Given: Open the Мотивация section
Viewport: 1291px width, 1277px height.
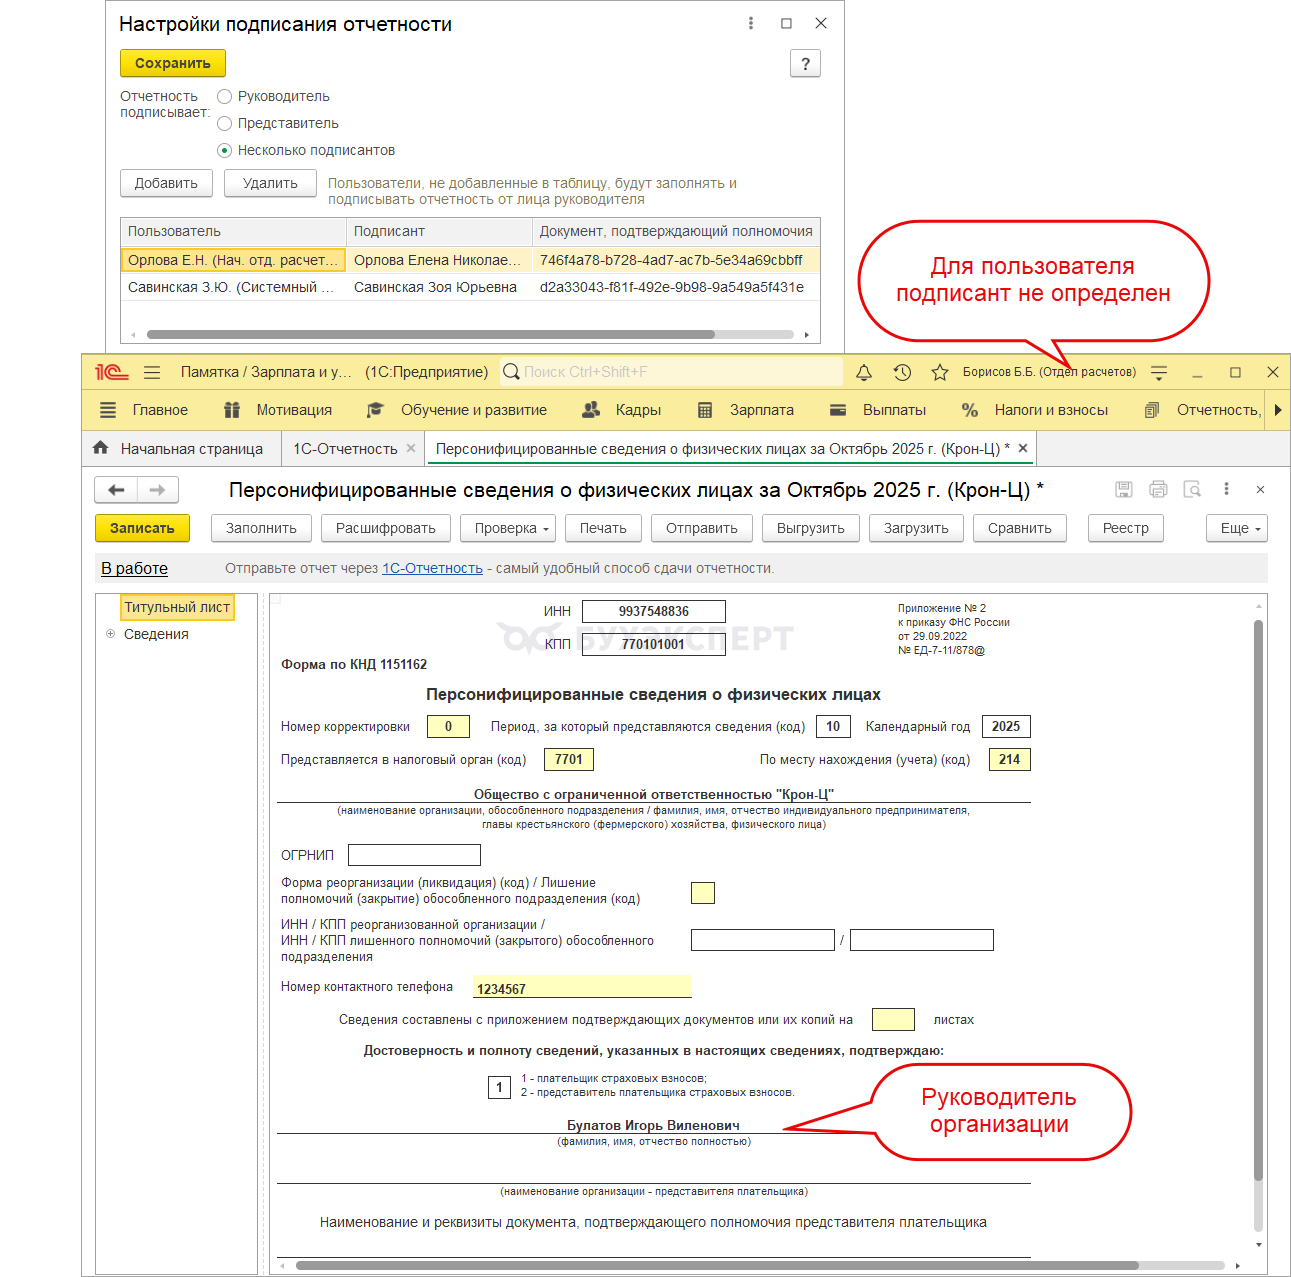Looking at the screenshot, I should [x=294, y=410].
